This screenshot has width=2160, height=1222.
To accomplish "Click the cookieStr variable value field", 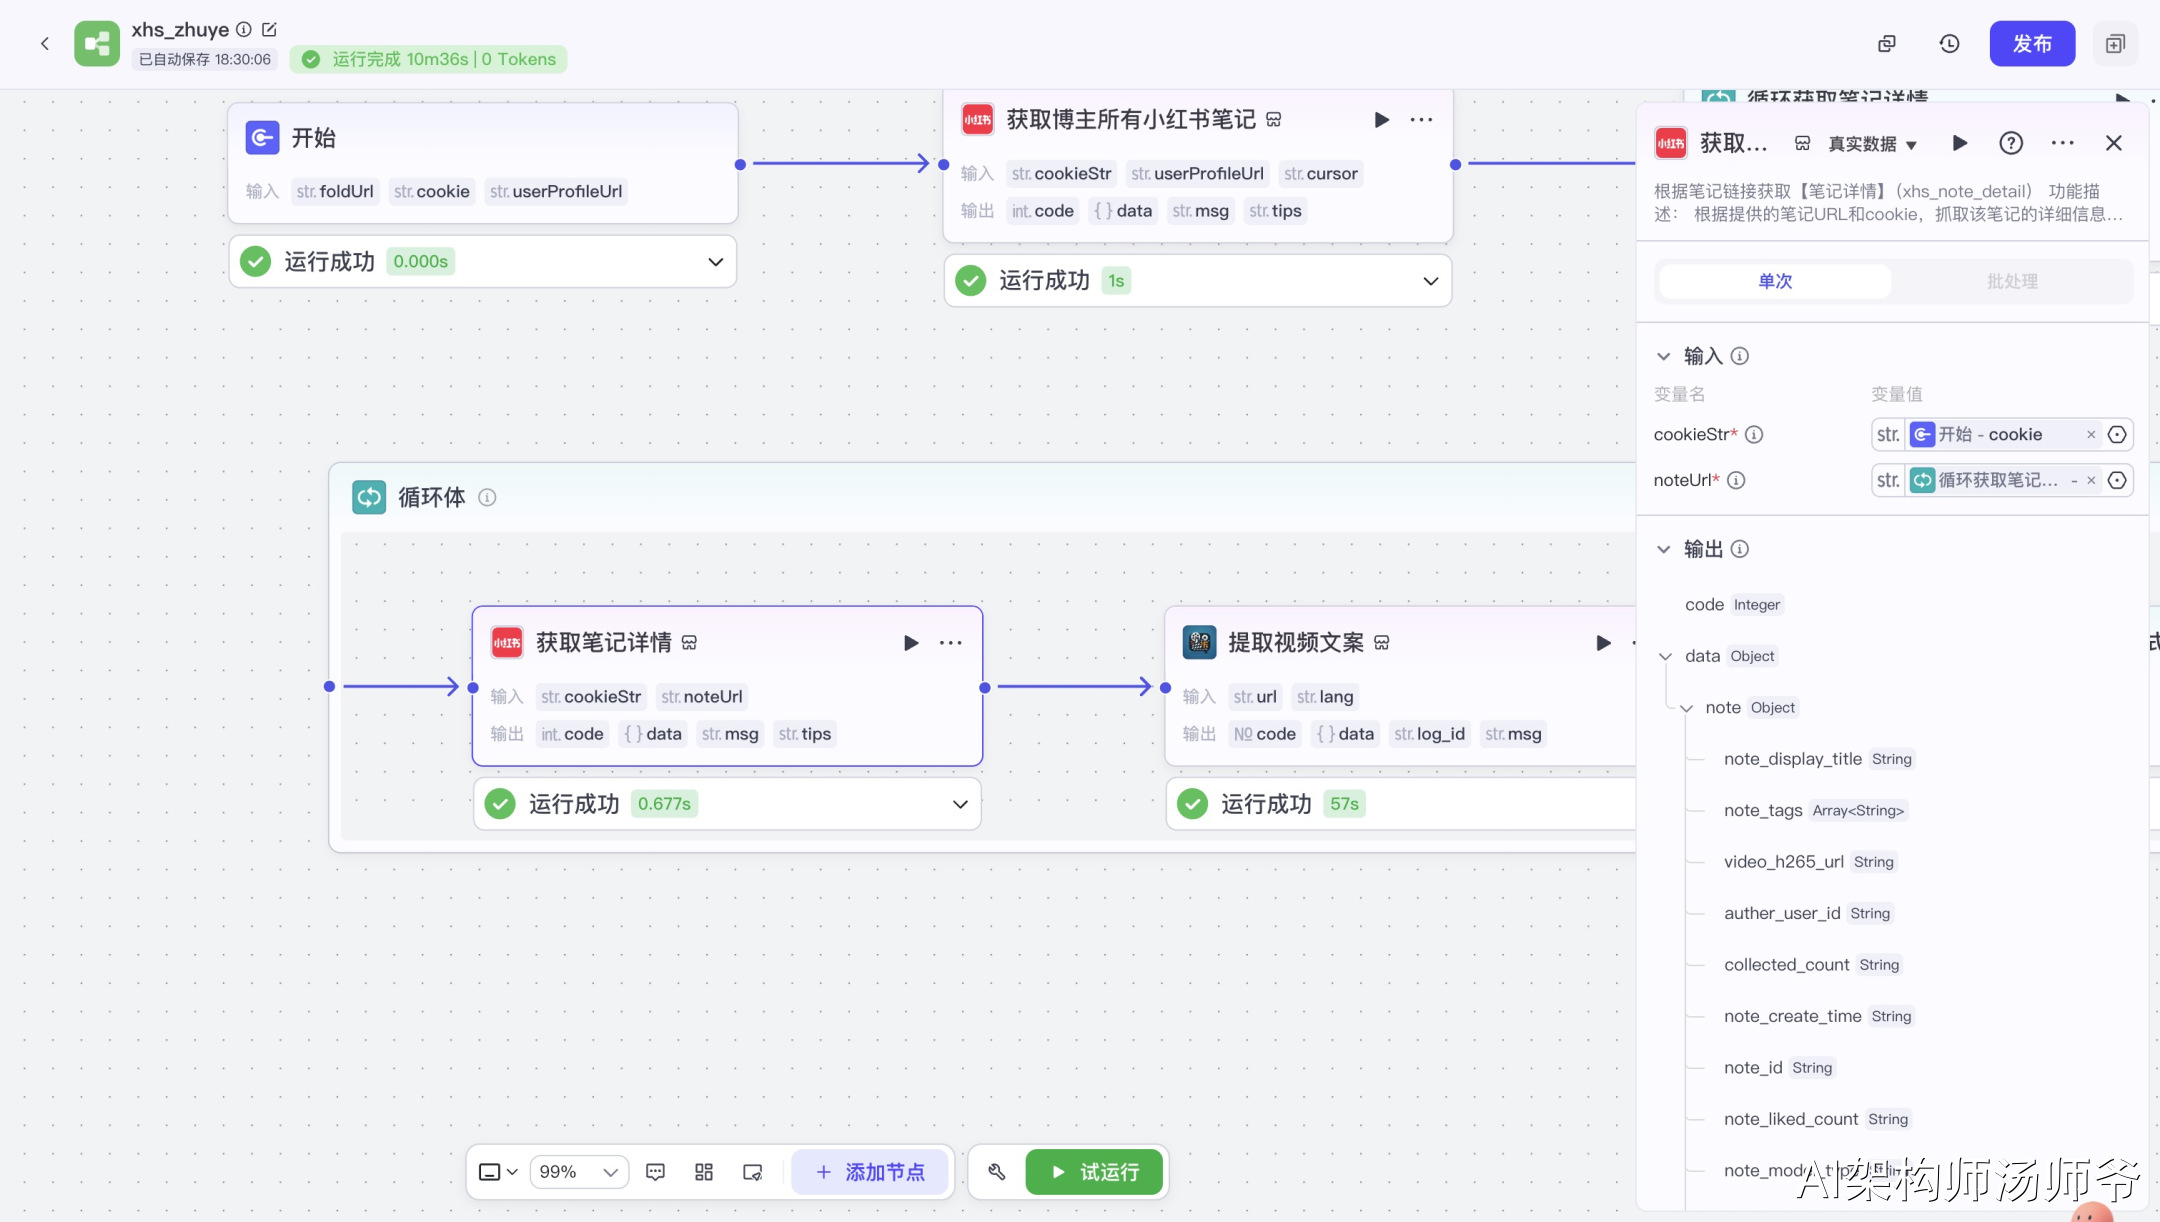I will (x=1990, y=434).
